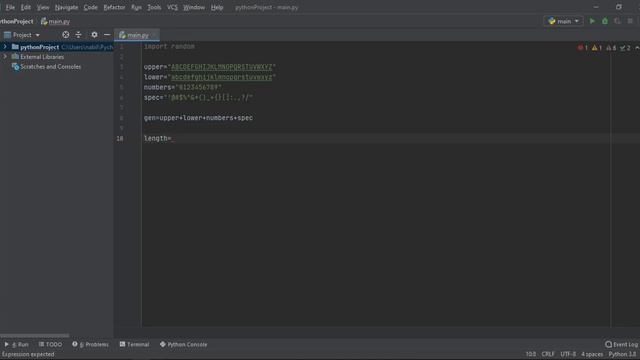This screenshot has height=360, width=640.
Task: Hide the Project tool window
Action: click(x=107, y=35)
